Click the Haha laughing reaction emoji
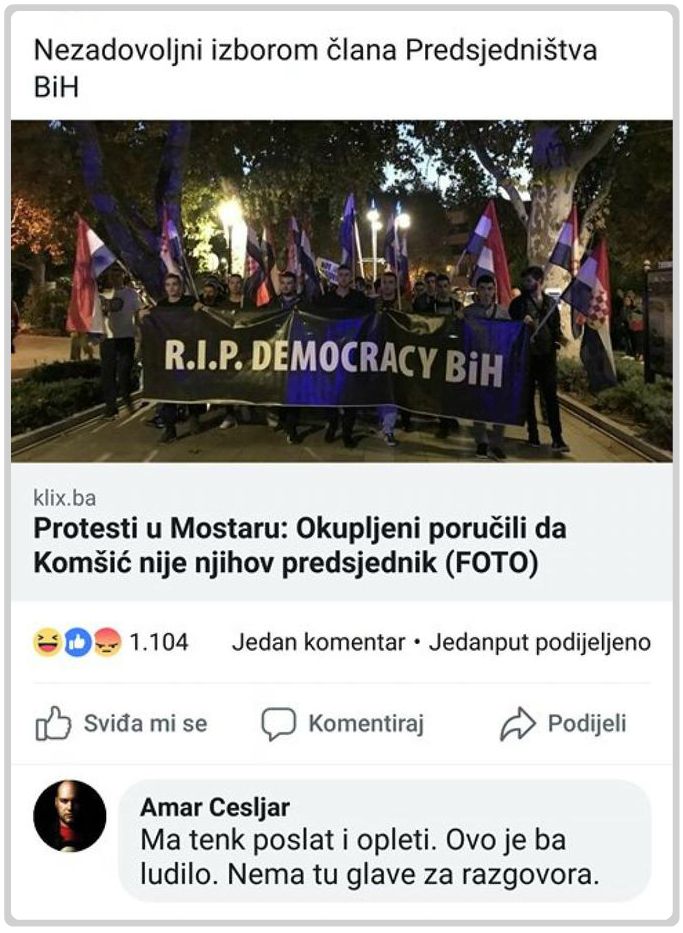The height and width of the screenshot is (933, 683). pyautogui.click(x=48, y=642)
